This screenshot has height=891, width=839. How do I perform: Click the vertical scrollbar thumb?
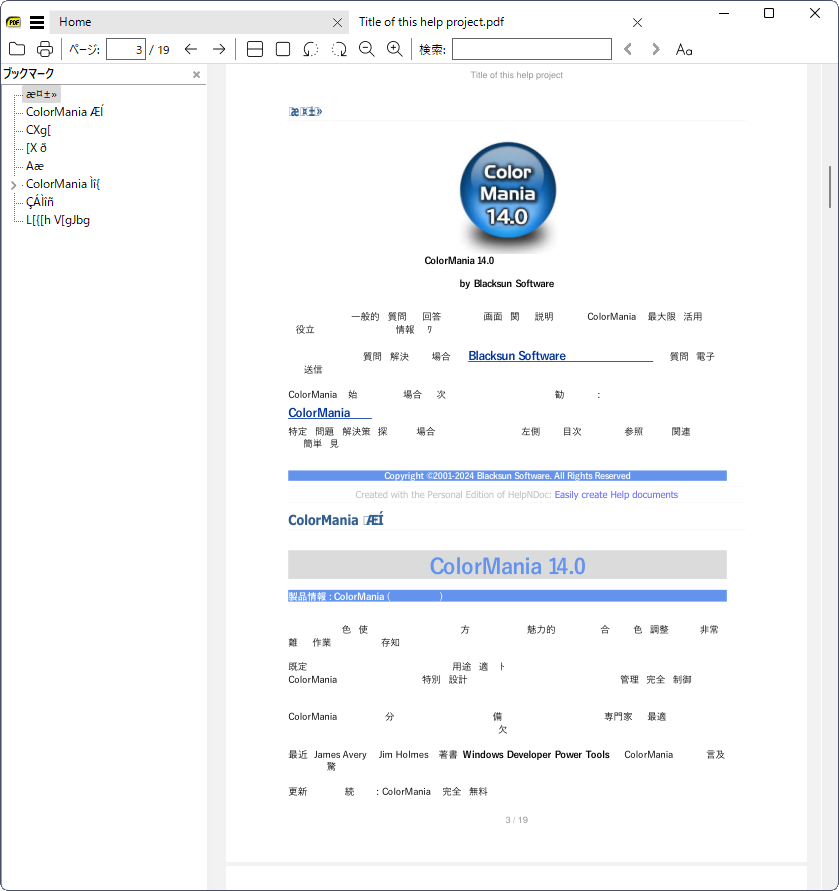(x=830, y=188)
